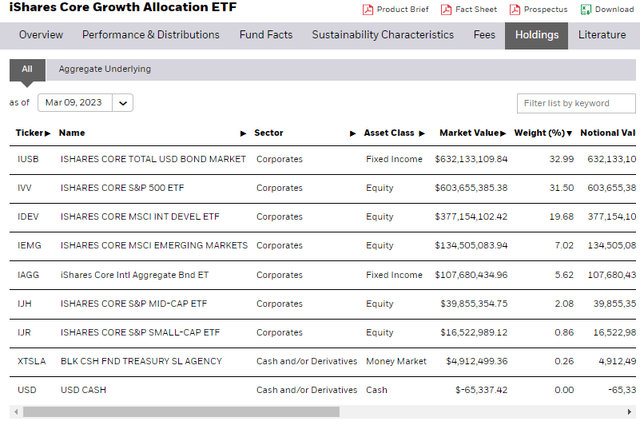
Task: Click the iShares Core Growth Allocation ETF title
Action: pyautogui.click(x=123, y=7)
